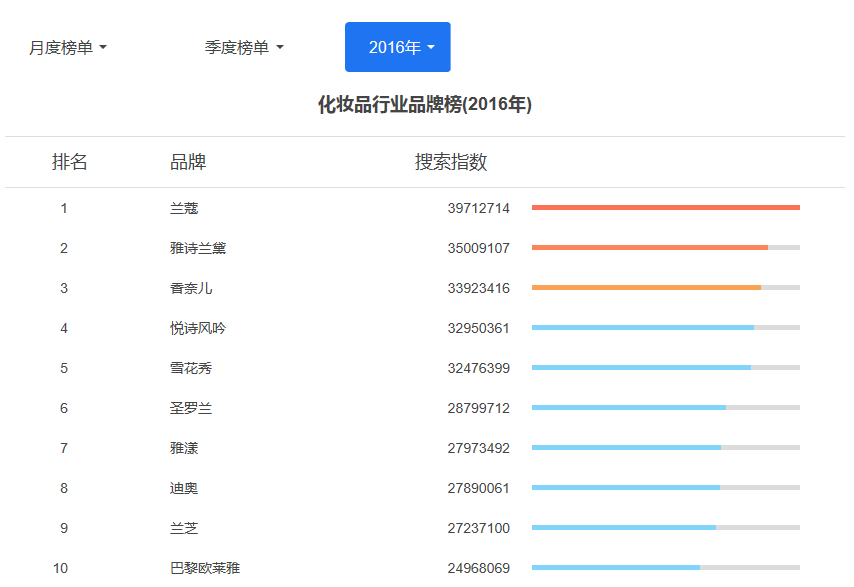The height and width of the screenshot is (587, 854).
Task: Click rank number 2 in 雅诗兰黛 row
Action: (x=64, y=248)
